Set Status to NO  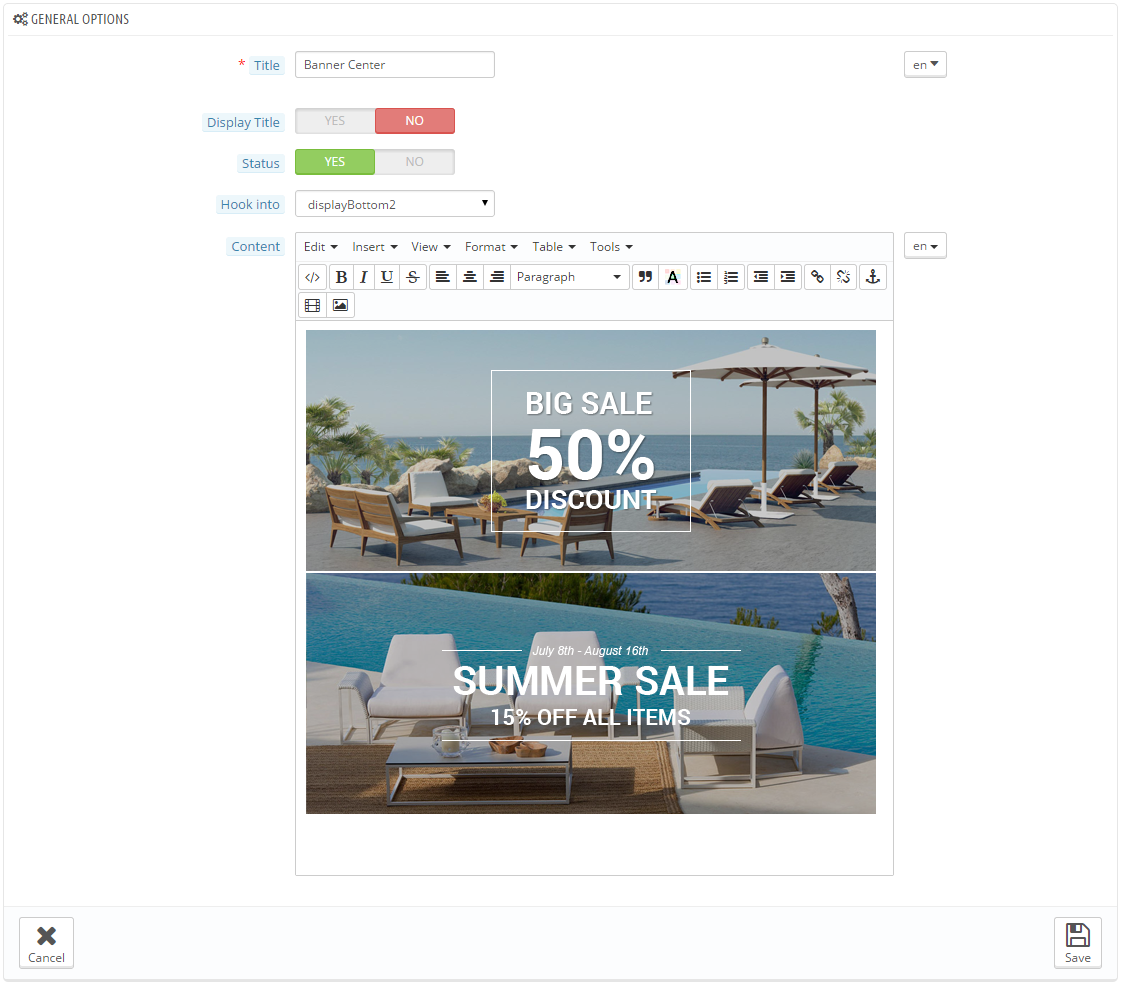(415, 162)
